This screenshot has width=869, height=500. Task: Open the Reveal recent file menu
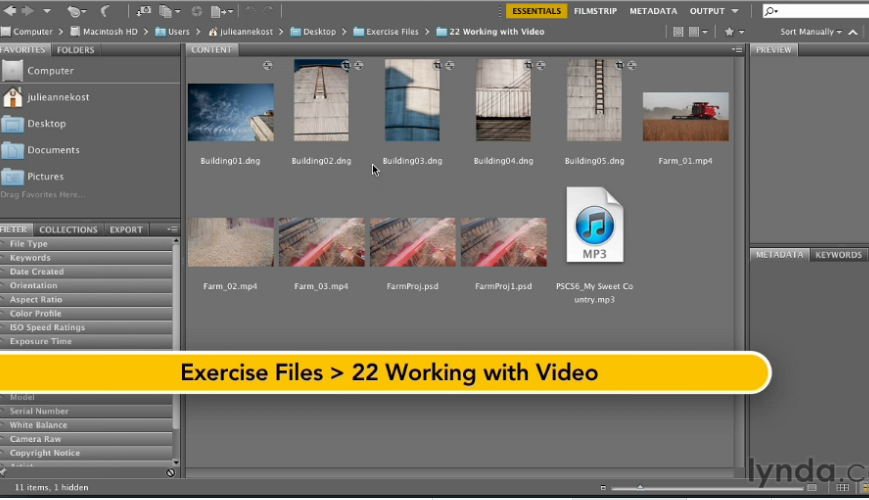[76, 11]
